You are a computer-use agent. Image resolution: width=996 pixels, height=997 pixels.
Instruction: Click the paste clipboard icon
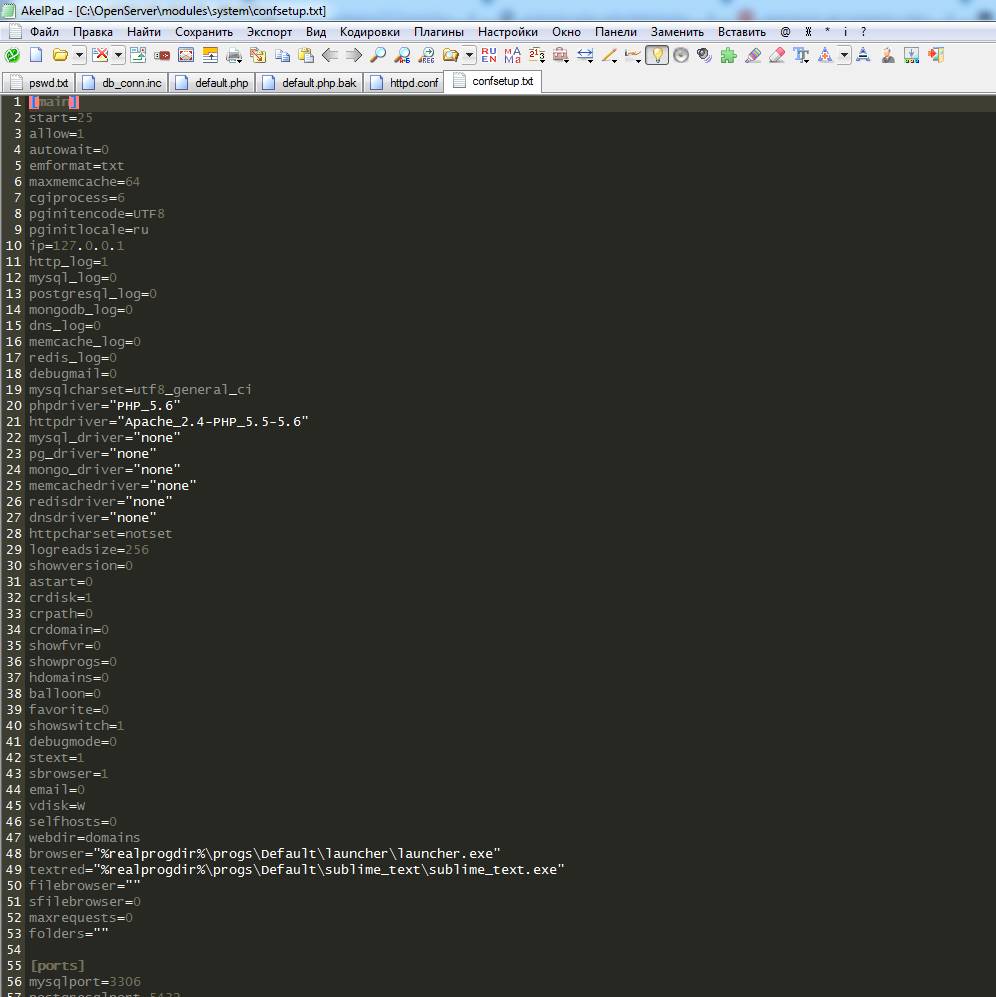pyautogui.click(x=305, y=56)
